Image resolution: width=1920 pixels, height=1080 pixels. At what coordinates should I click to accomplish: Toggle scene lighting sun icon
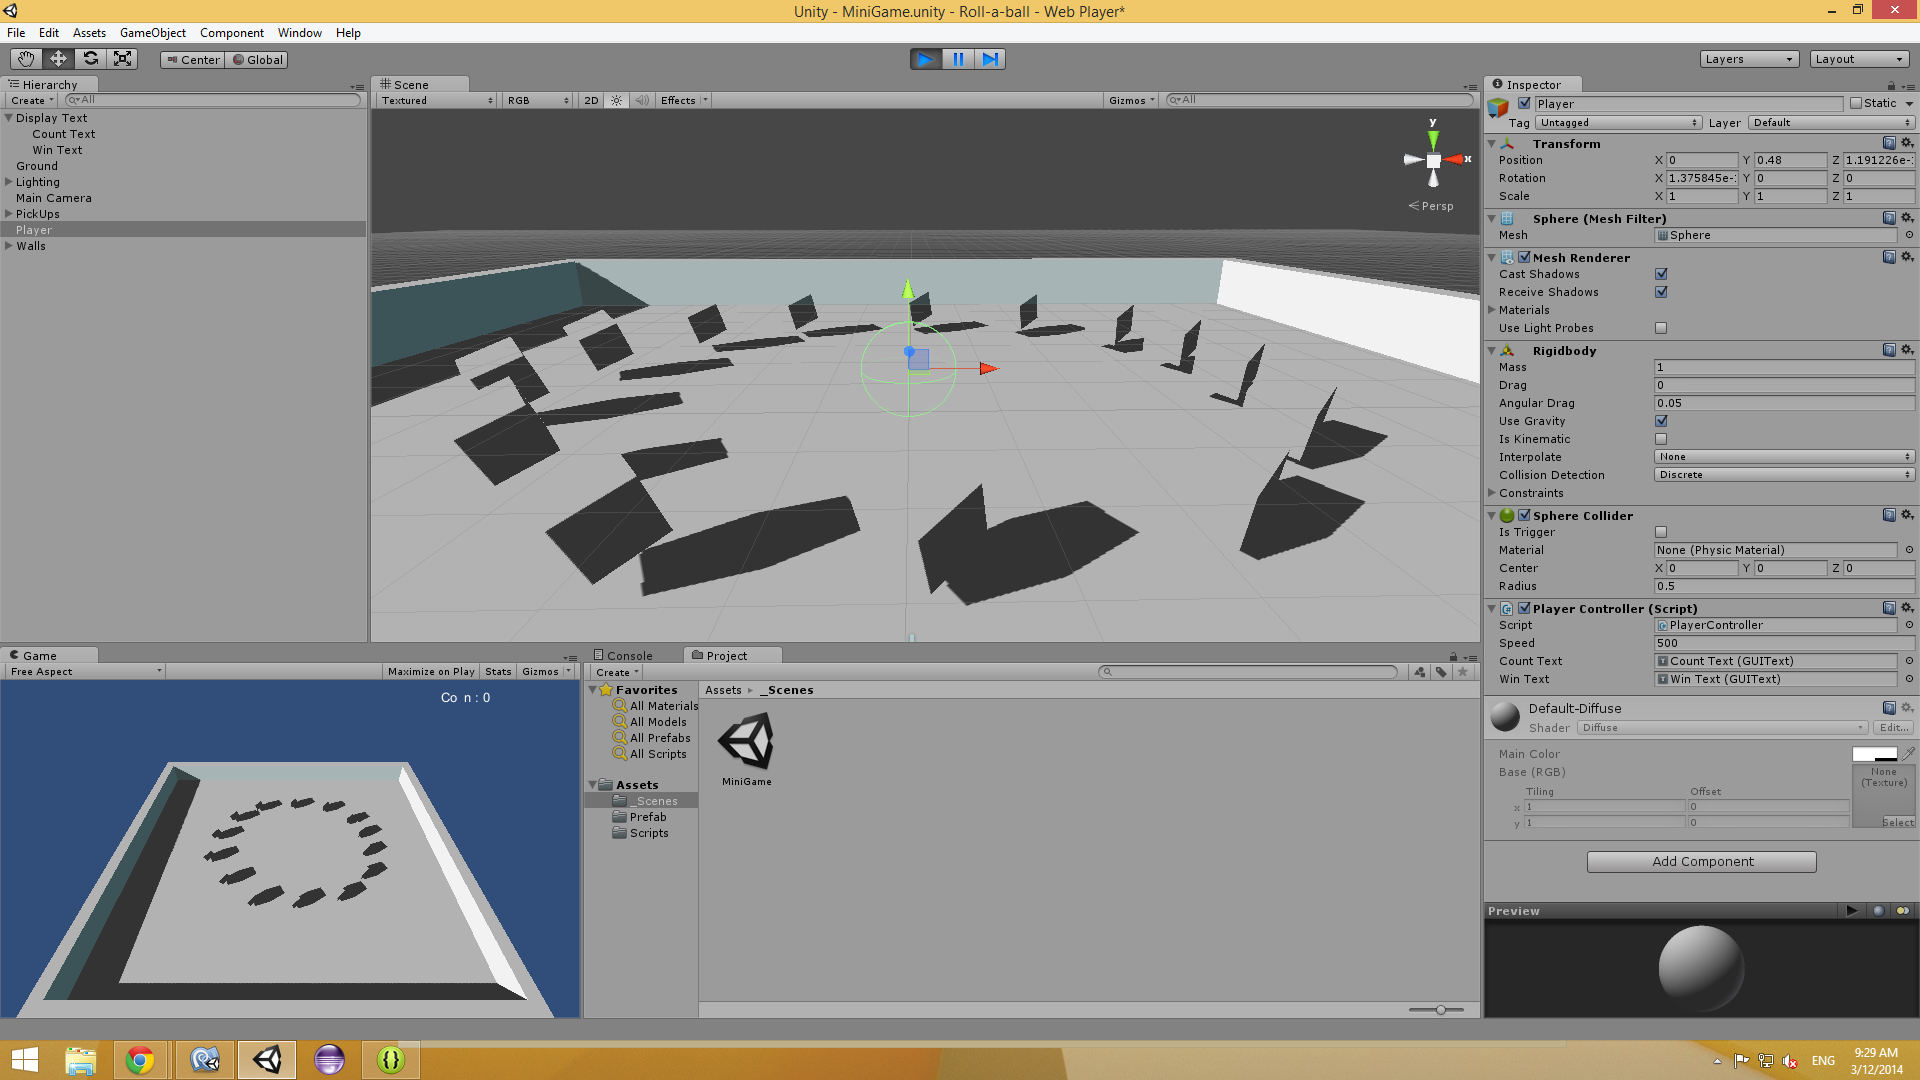pos(617,100)
